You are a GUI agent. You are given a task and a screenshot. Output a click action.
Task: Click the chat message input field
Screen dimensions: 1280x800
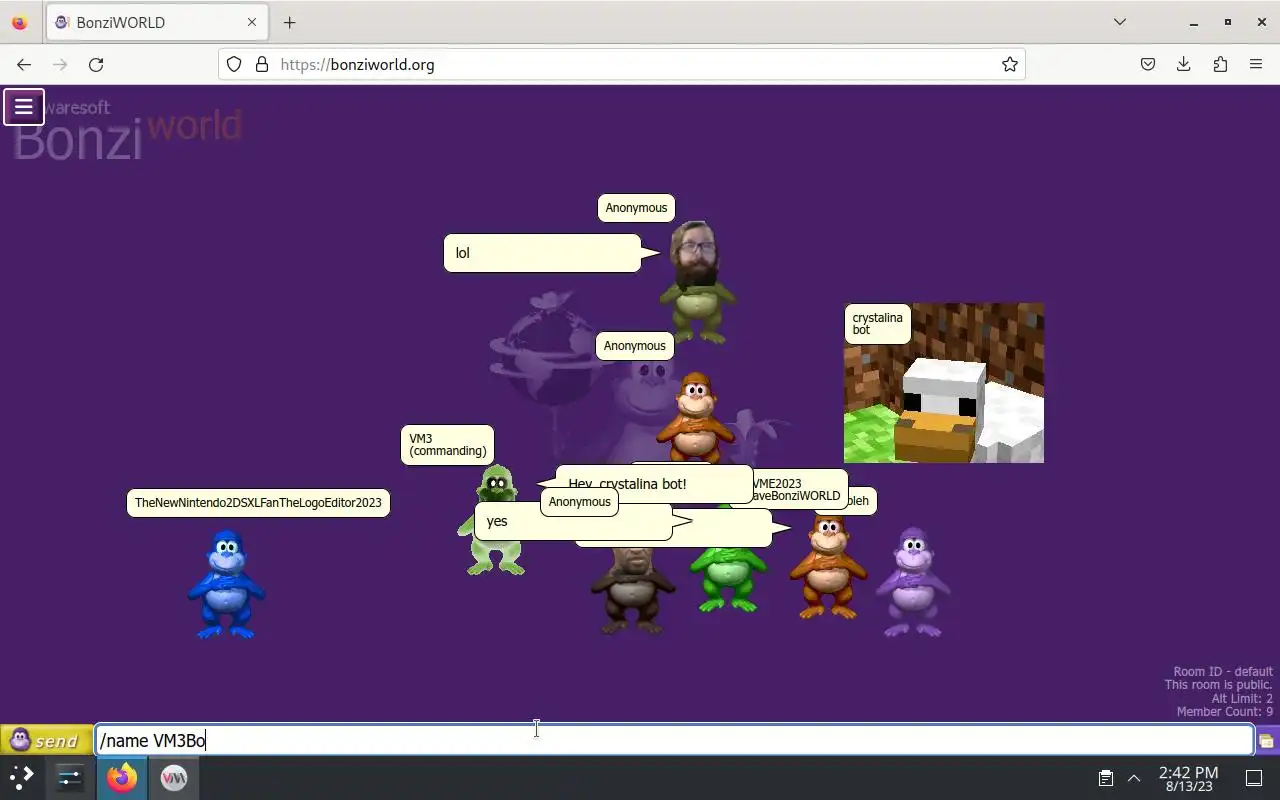pyautogui.click(x=674, y=740)
